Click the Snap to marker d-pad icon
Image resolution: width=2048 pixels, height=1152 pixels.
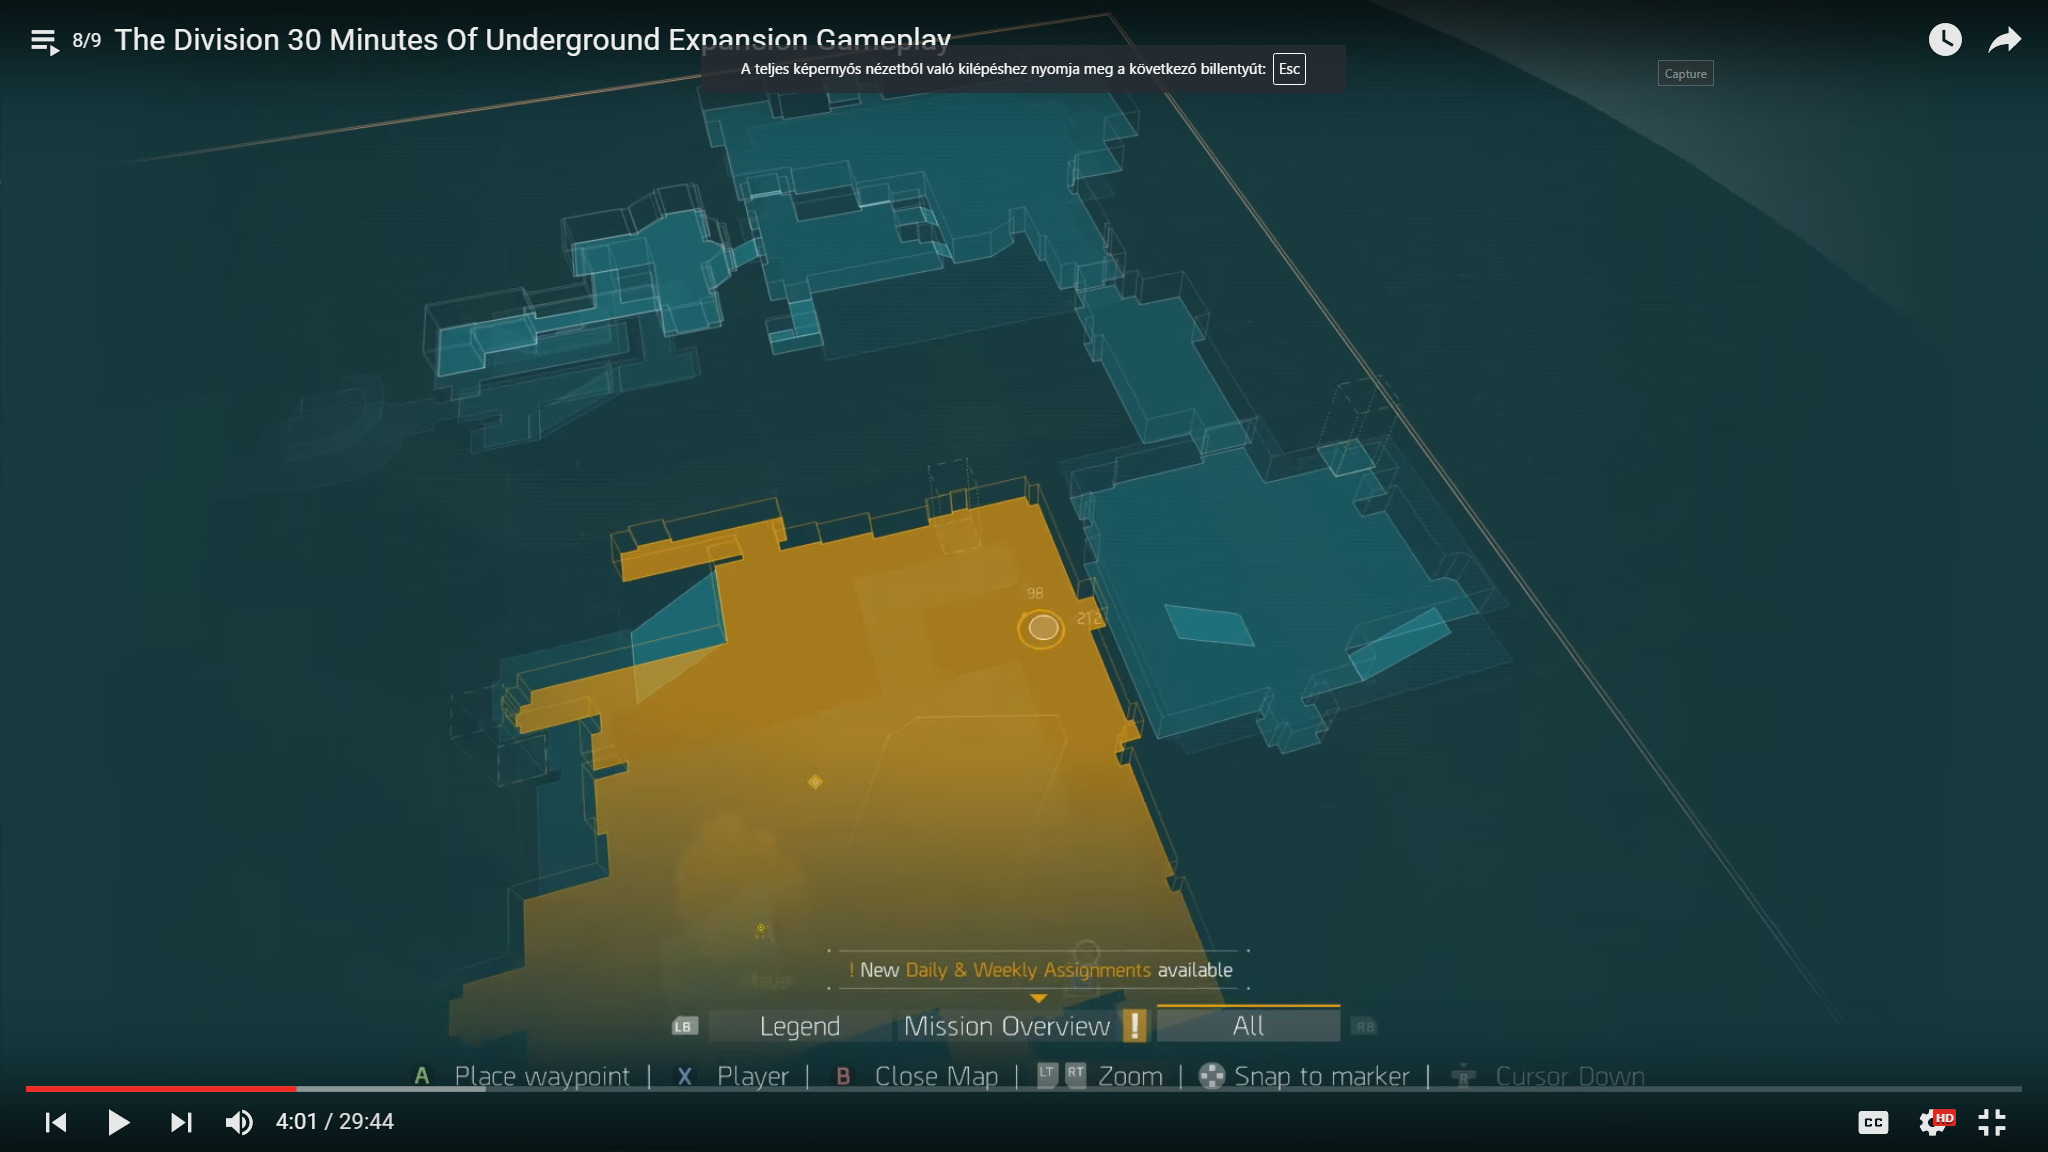tap(1211, 1076)
